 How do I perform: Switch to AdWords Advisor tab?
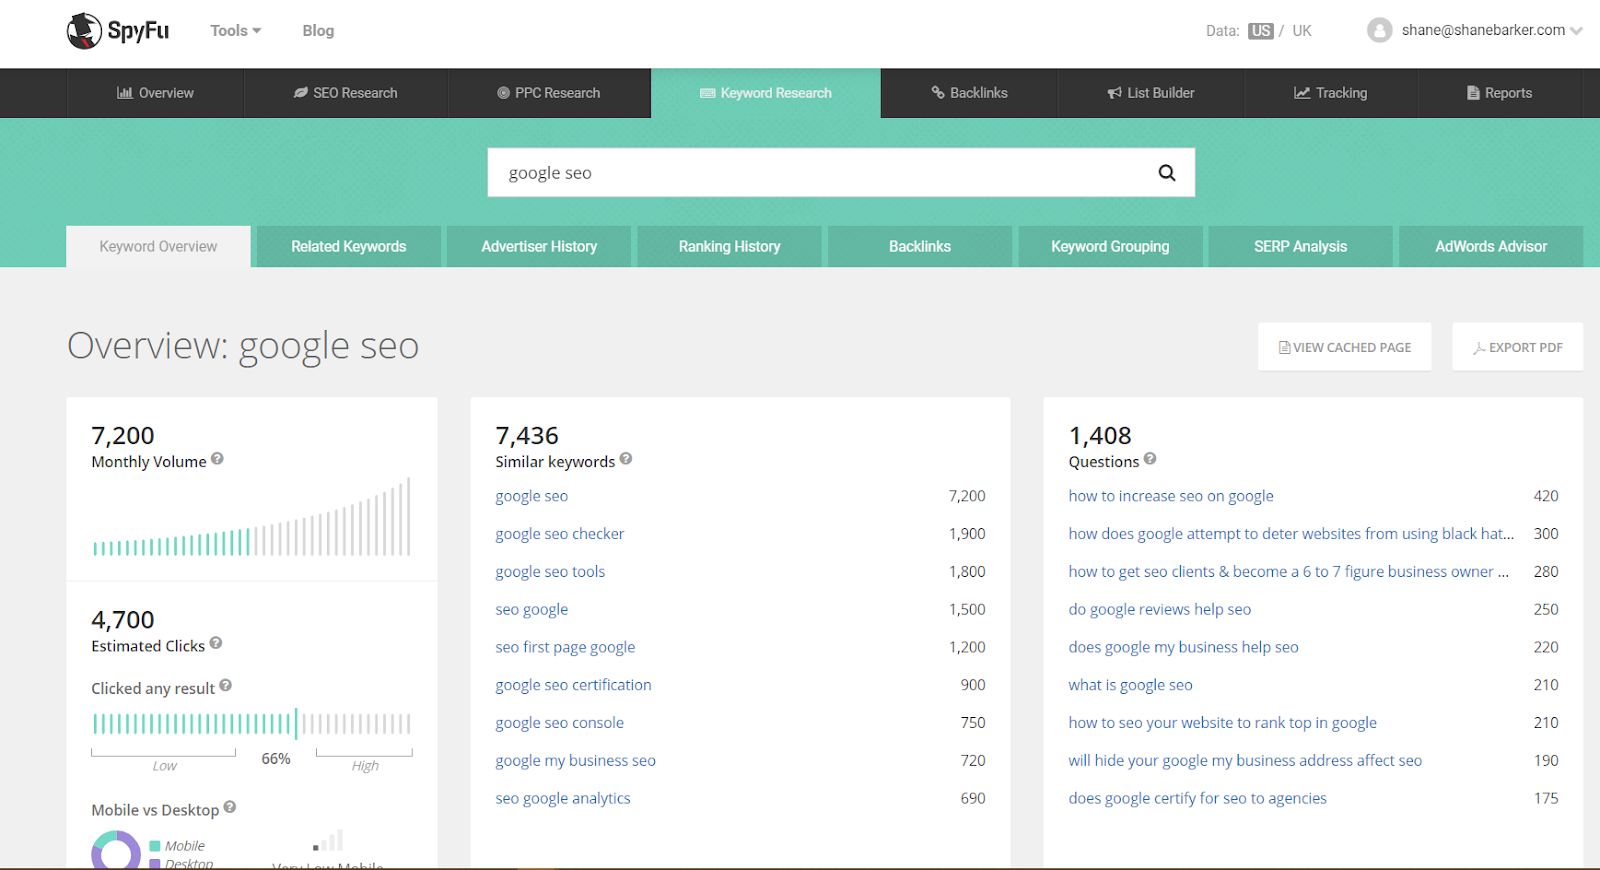1491,246
